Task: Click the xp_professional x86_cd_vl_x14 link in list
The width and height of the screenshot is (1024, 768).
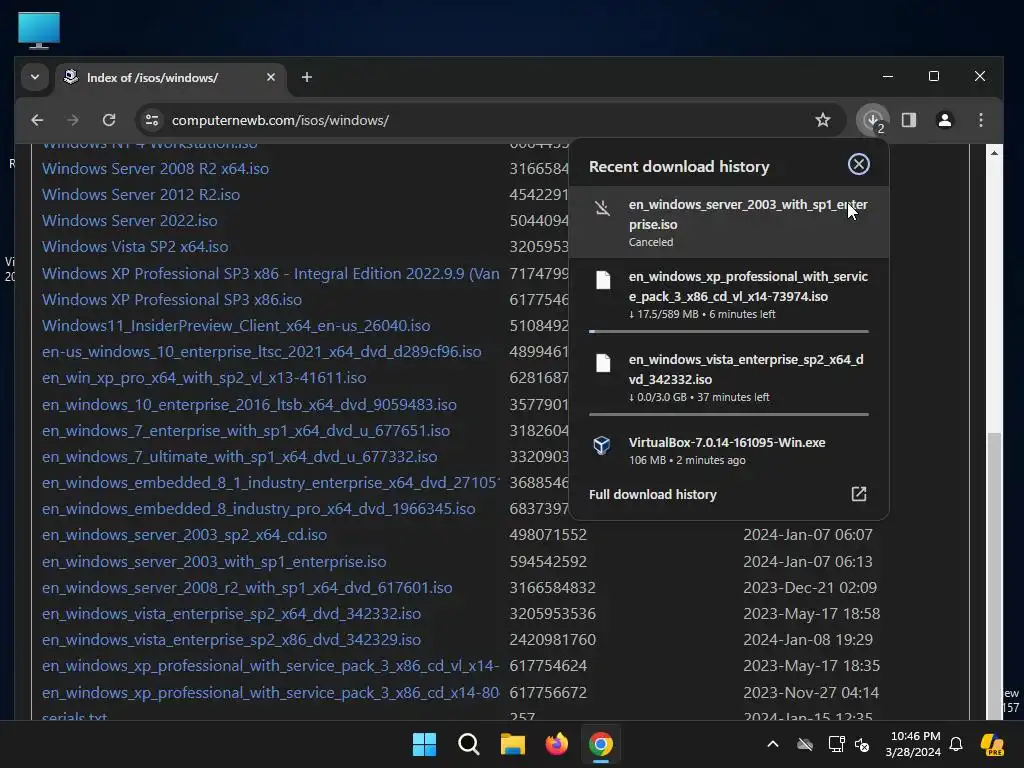Action: [x=270, y=666]
